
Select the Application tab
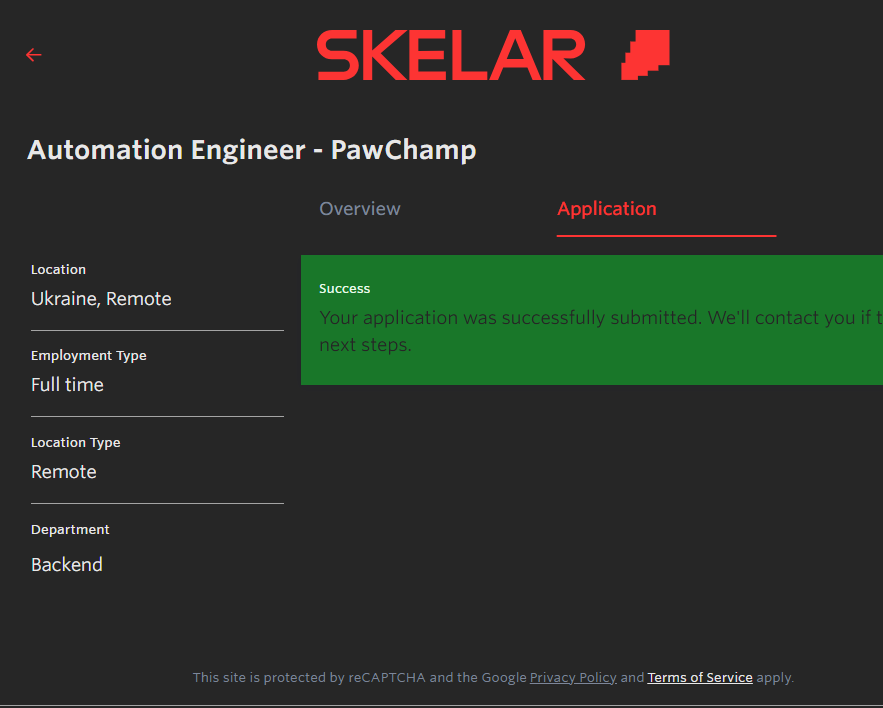607,209
